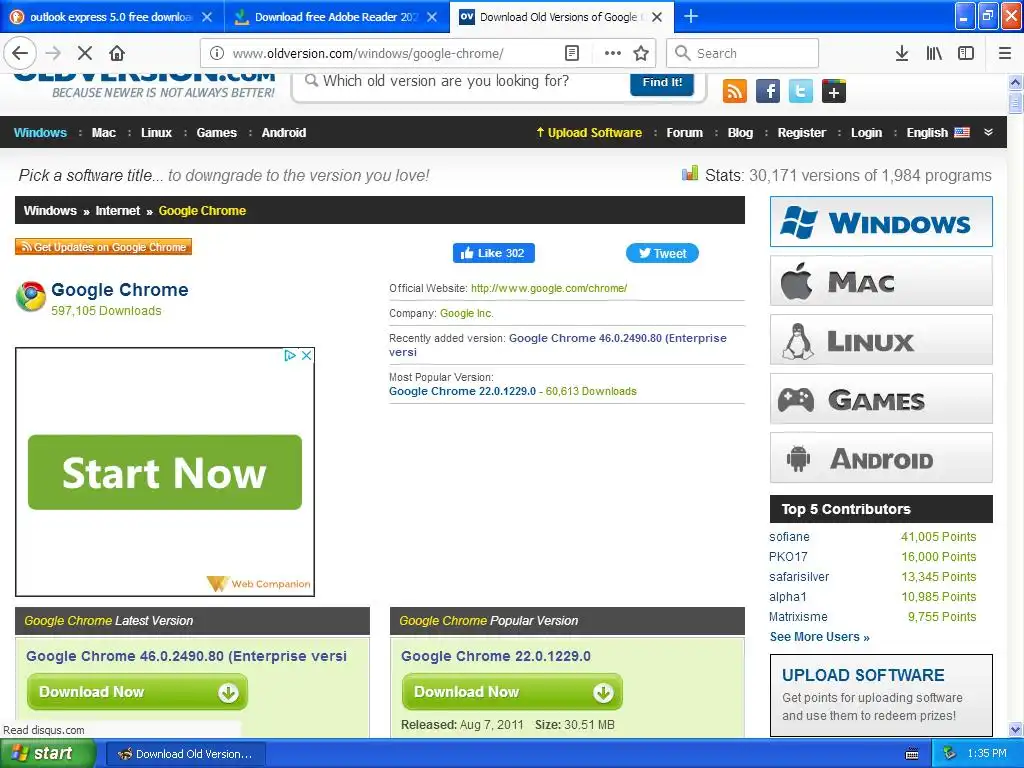This screenshot has height=768, width=1024.
Task: Open the English language selector
Action: click(x=938, y=133)
